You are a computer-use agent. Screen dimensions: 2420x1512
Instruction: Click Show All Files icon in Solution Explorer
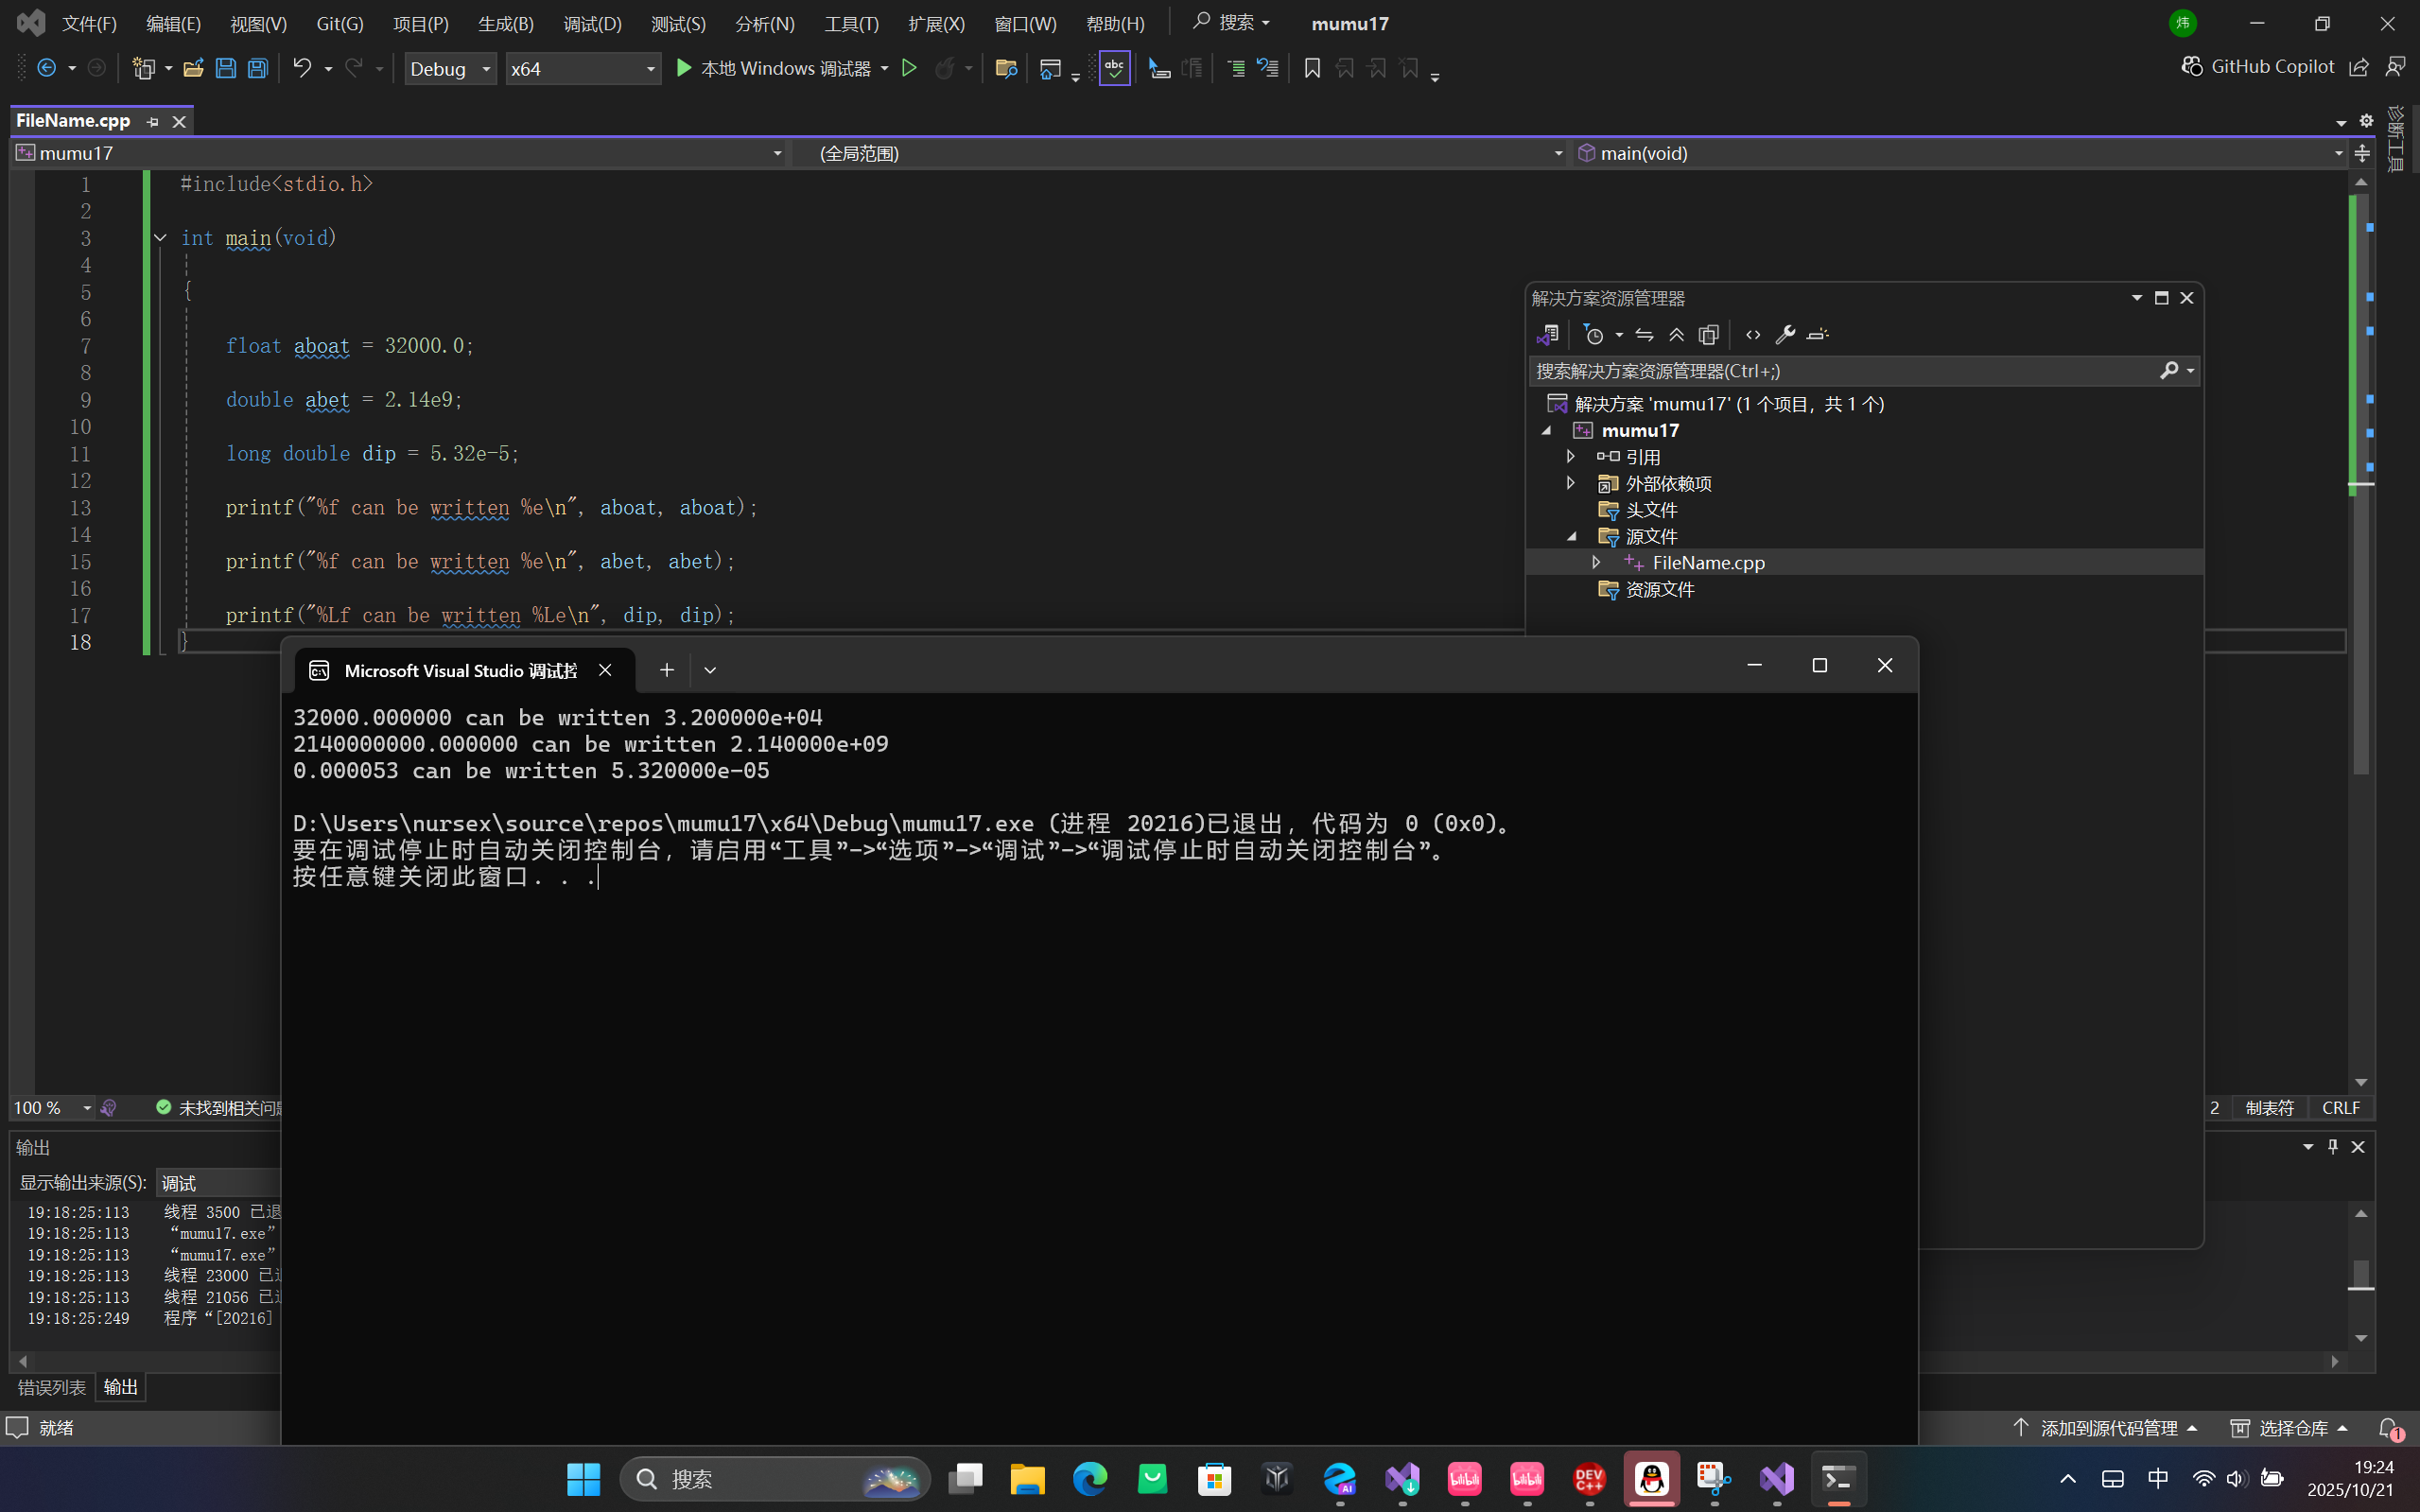click(1709, 335)
